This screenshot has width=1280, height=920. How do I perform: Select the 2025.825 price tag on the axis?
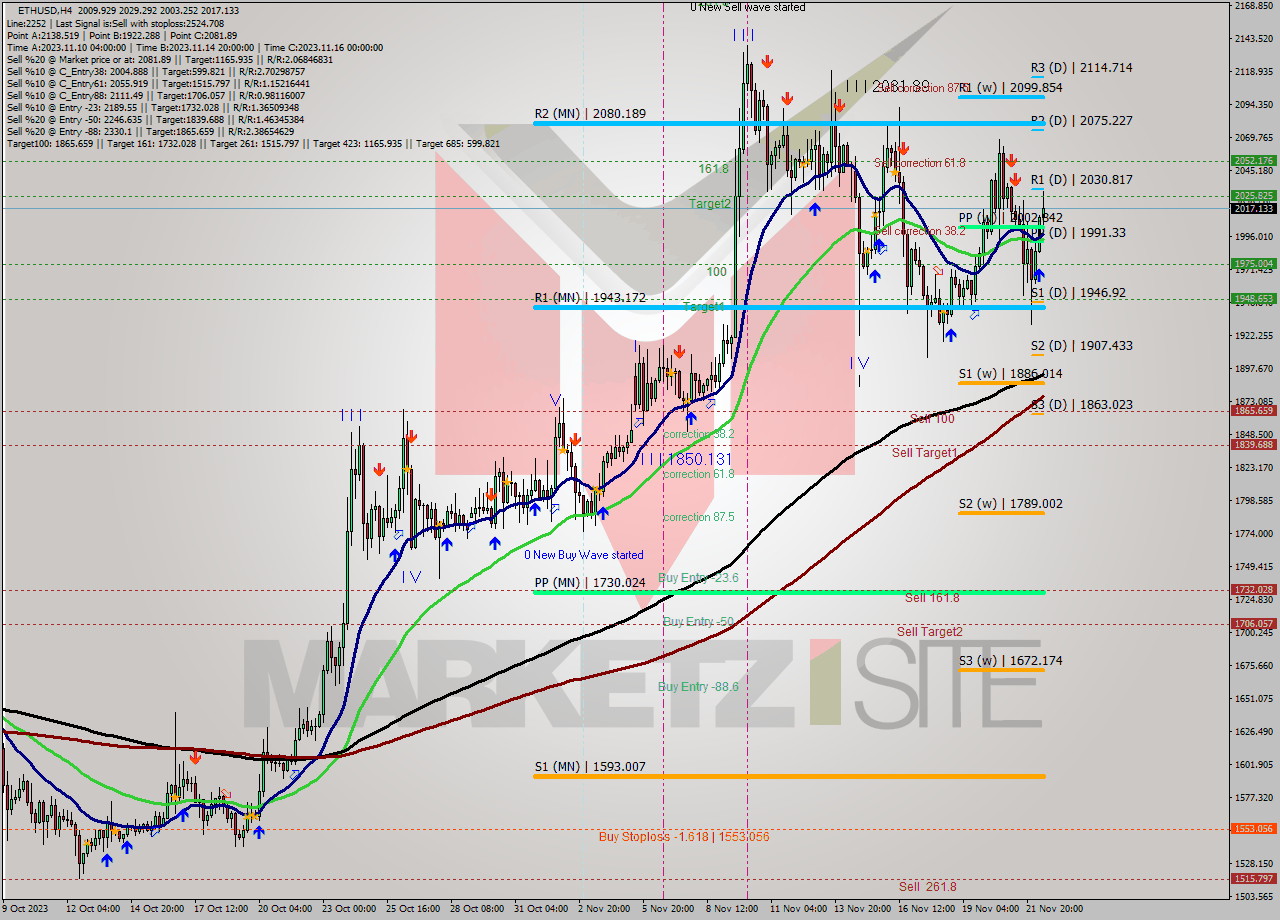click(x=1253, y=196)
